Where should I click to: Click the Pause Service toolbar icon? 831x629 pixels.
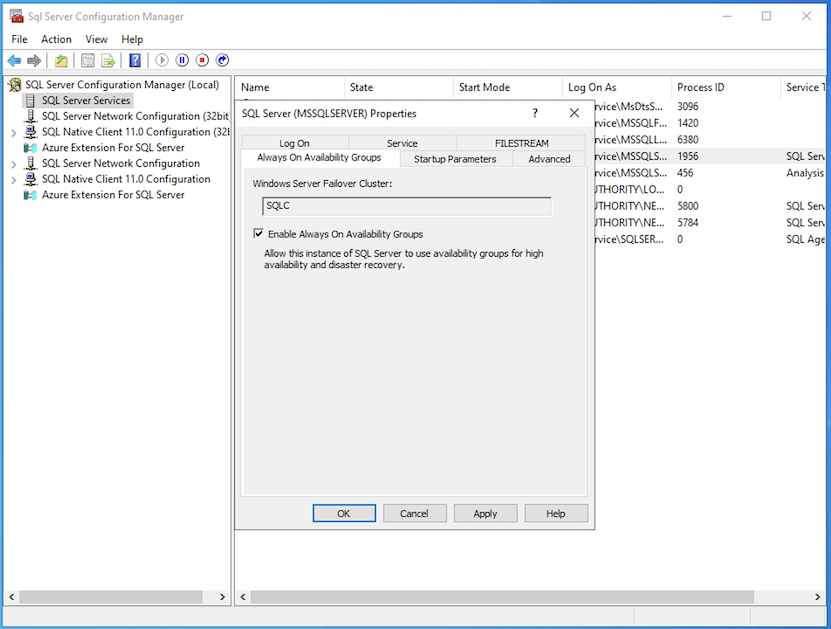(x=182, y=60)
